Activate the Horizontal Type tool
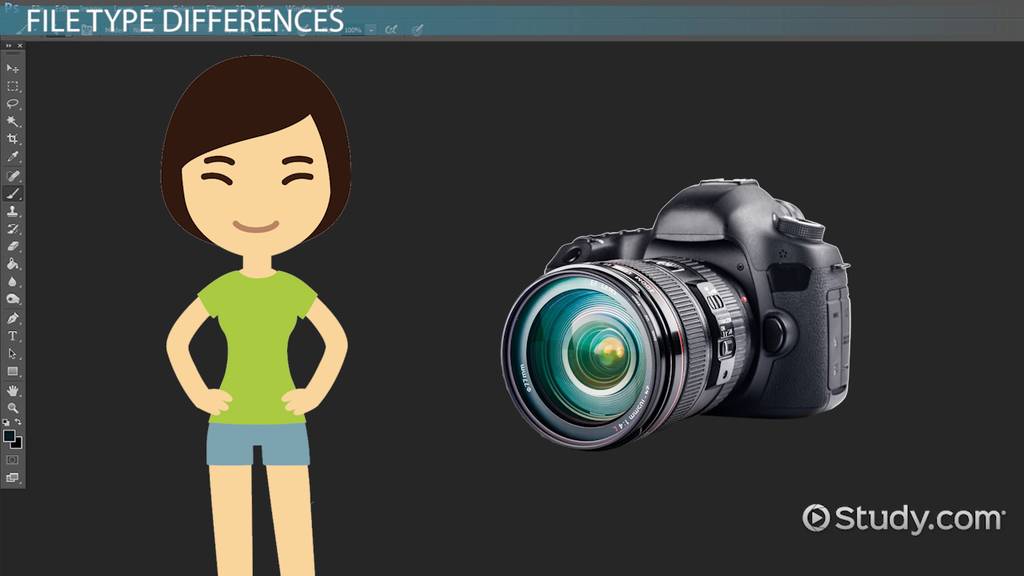 (13, 336)
